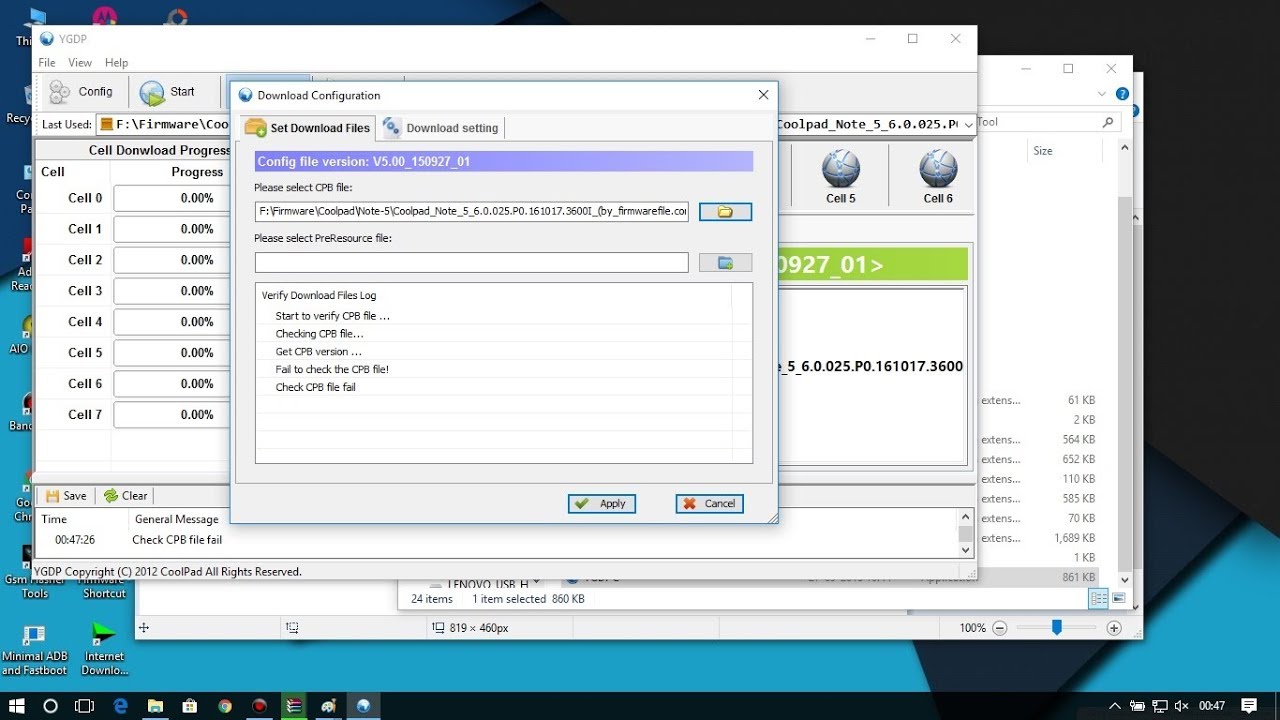Click the Size column header in Explorer
1280x720 pixels.
1043,151
